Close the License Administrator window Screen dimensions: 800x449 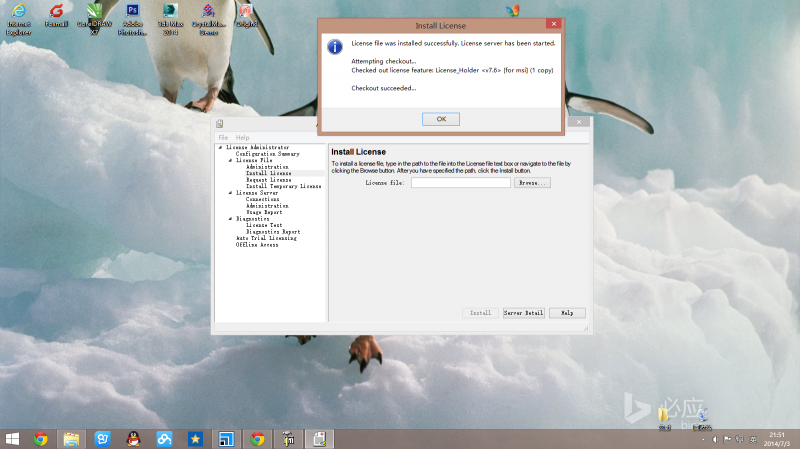579,122
